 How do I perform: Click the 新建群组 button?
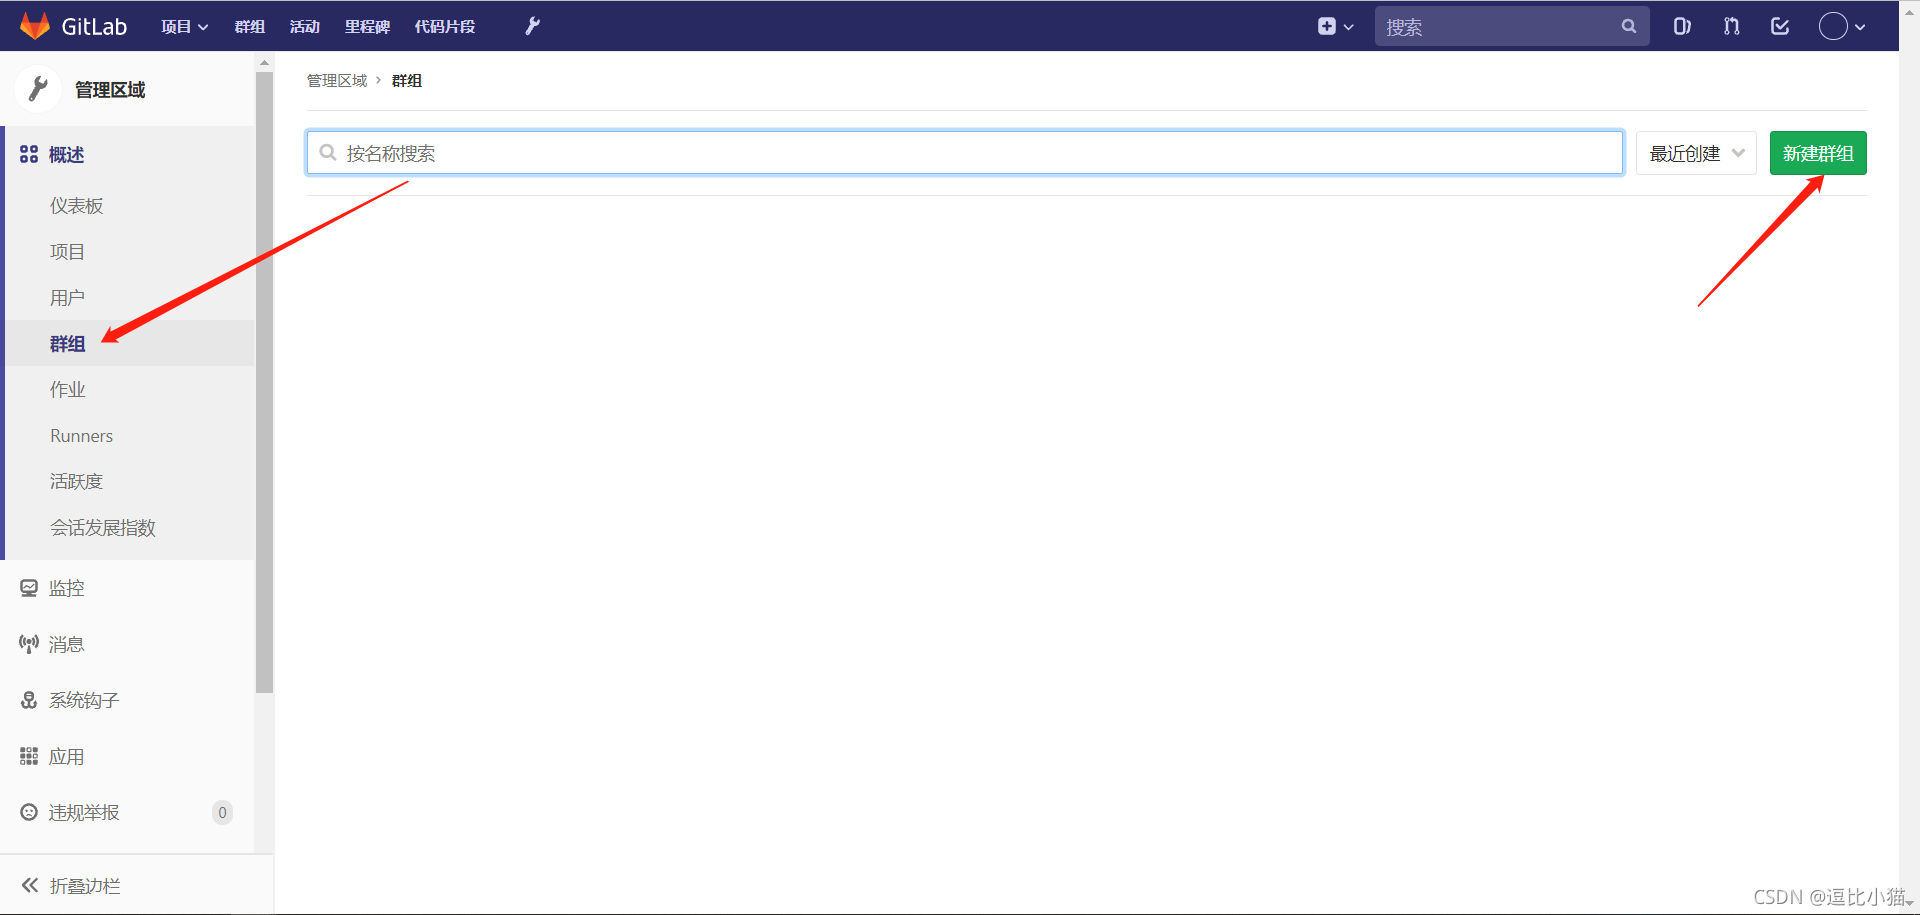1818,153
